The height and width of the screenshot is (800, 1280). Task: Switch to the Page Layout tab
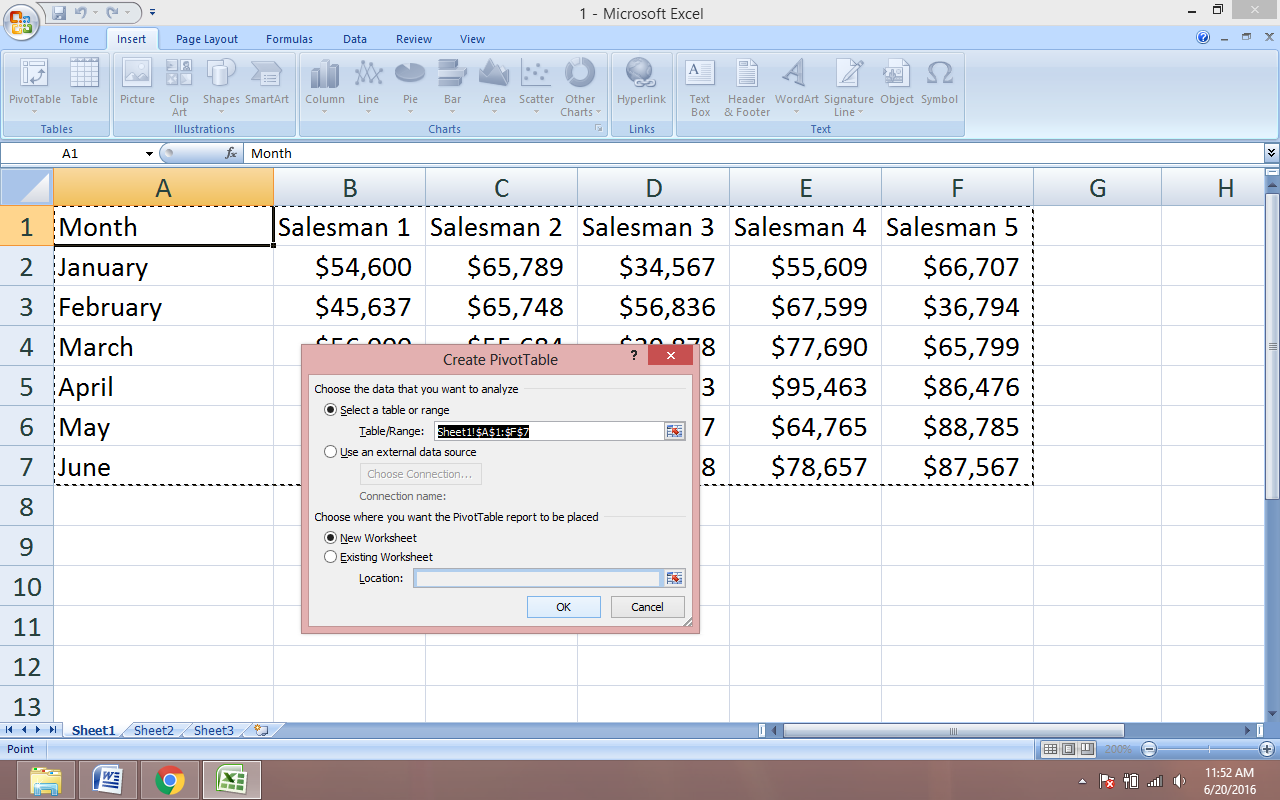click(207, 39)
